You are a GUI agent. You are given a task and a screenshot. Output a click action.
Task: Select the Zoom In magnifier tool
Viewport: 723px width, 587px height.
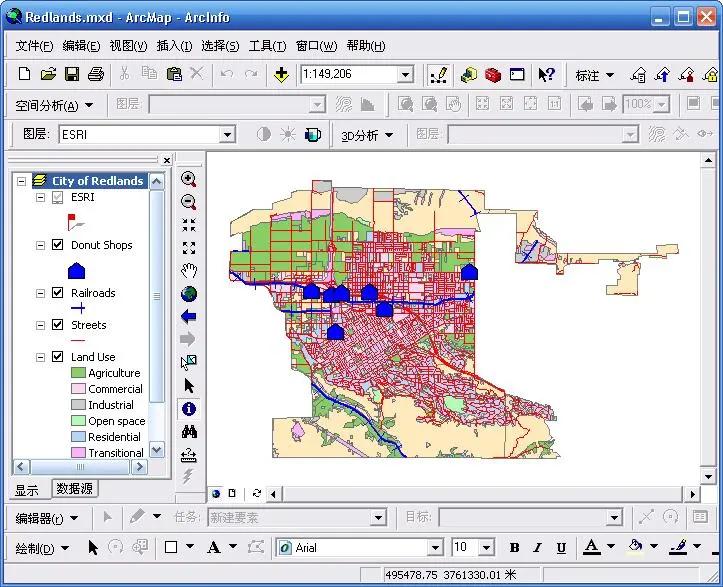click(188, 179)
